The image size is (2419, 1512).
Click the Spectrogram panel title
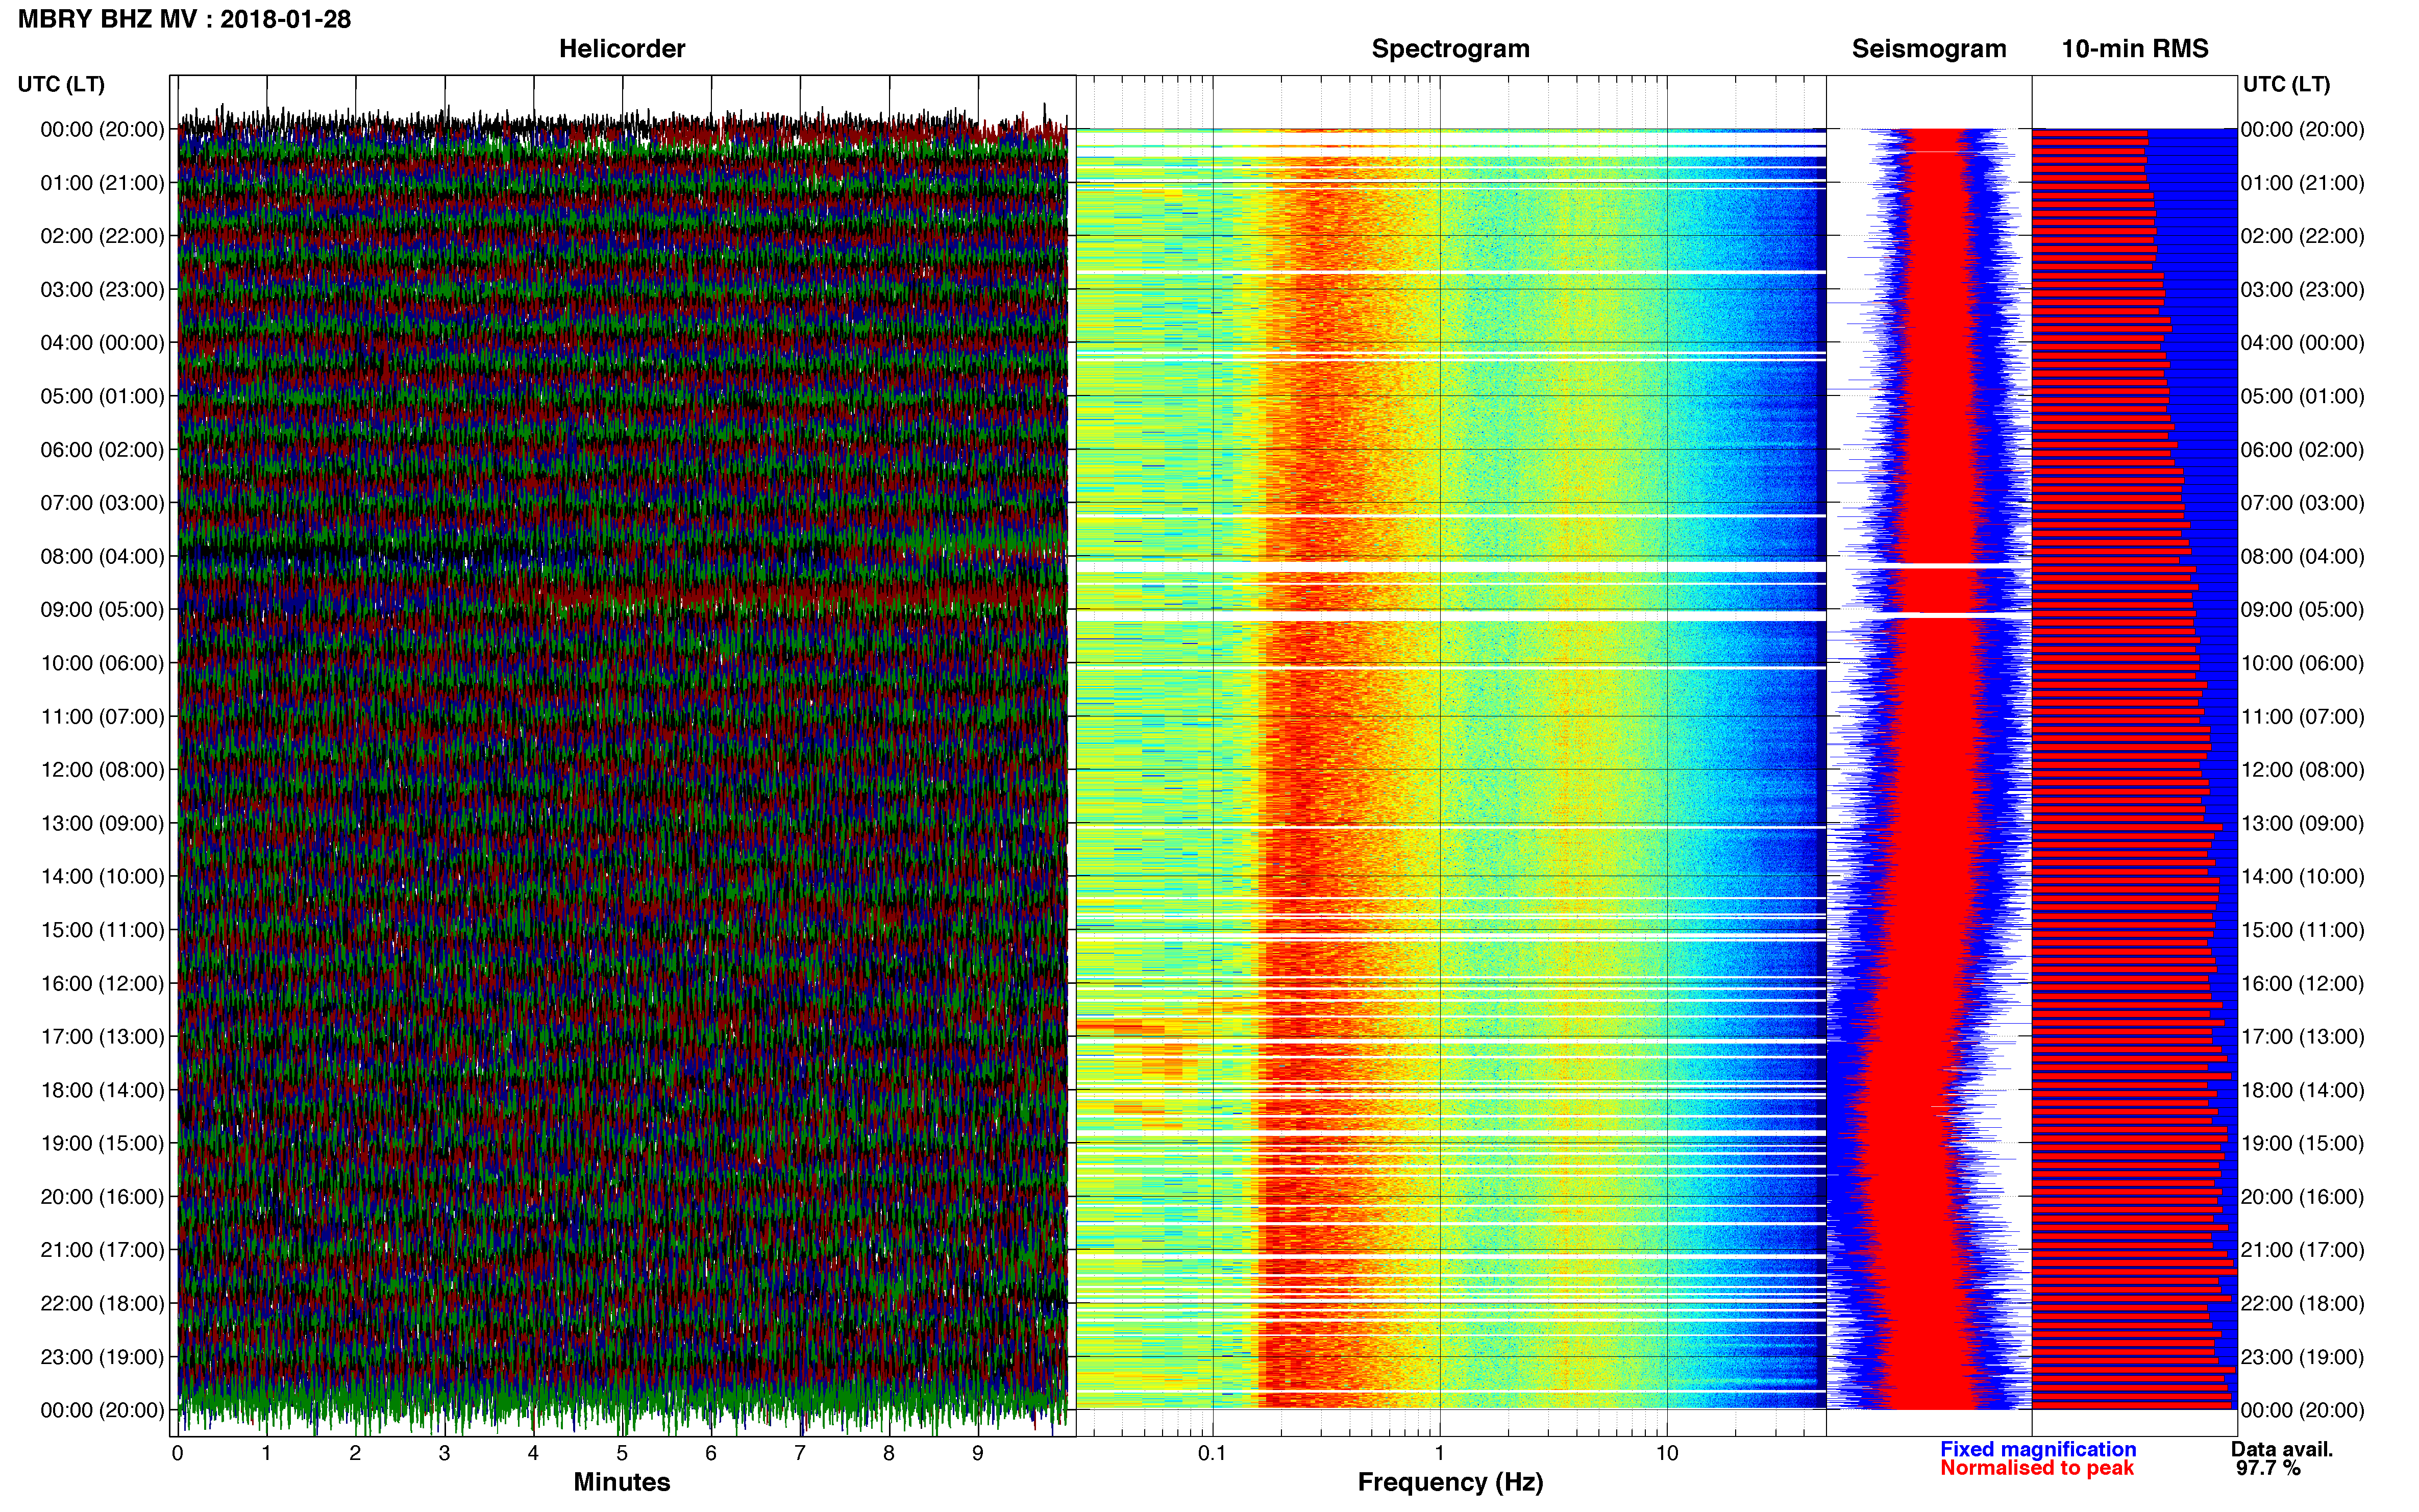pyautogui.click(x=1450, y=49)
